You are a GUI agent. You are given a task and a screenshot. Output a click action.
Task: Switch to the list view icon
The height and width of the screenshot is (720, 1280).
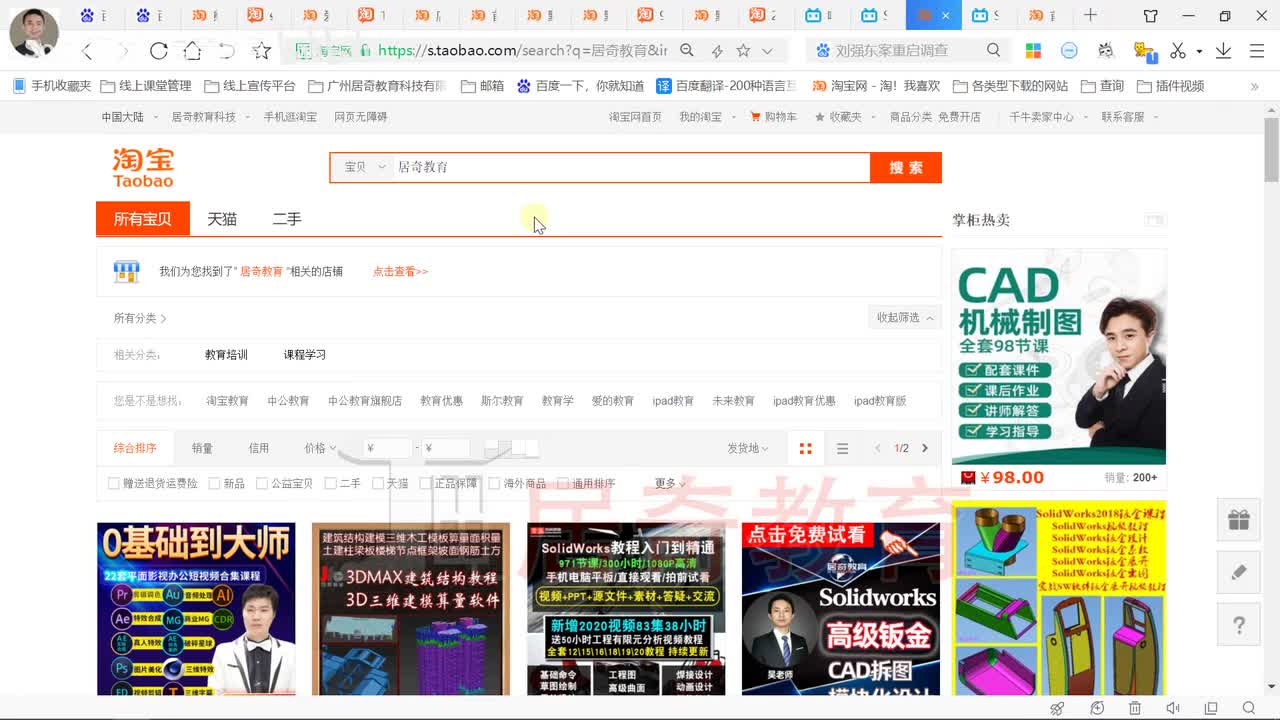tap(842, 448)
